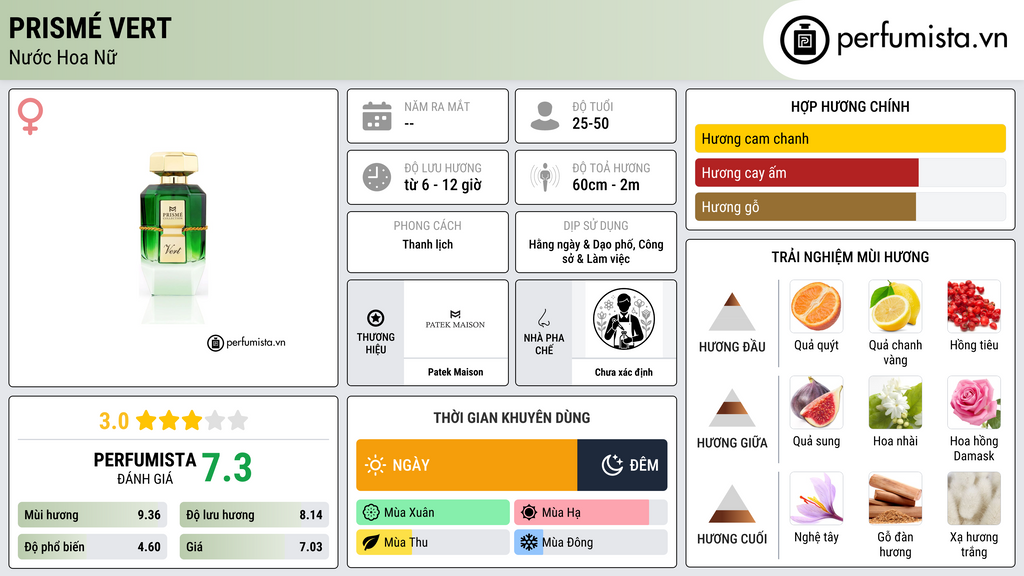Click the Patek Maison brand logo
Image resolution: width=1024 pixels, height=576 pixels.
[455, 319]
